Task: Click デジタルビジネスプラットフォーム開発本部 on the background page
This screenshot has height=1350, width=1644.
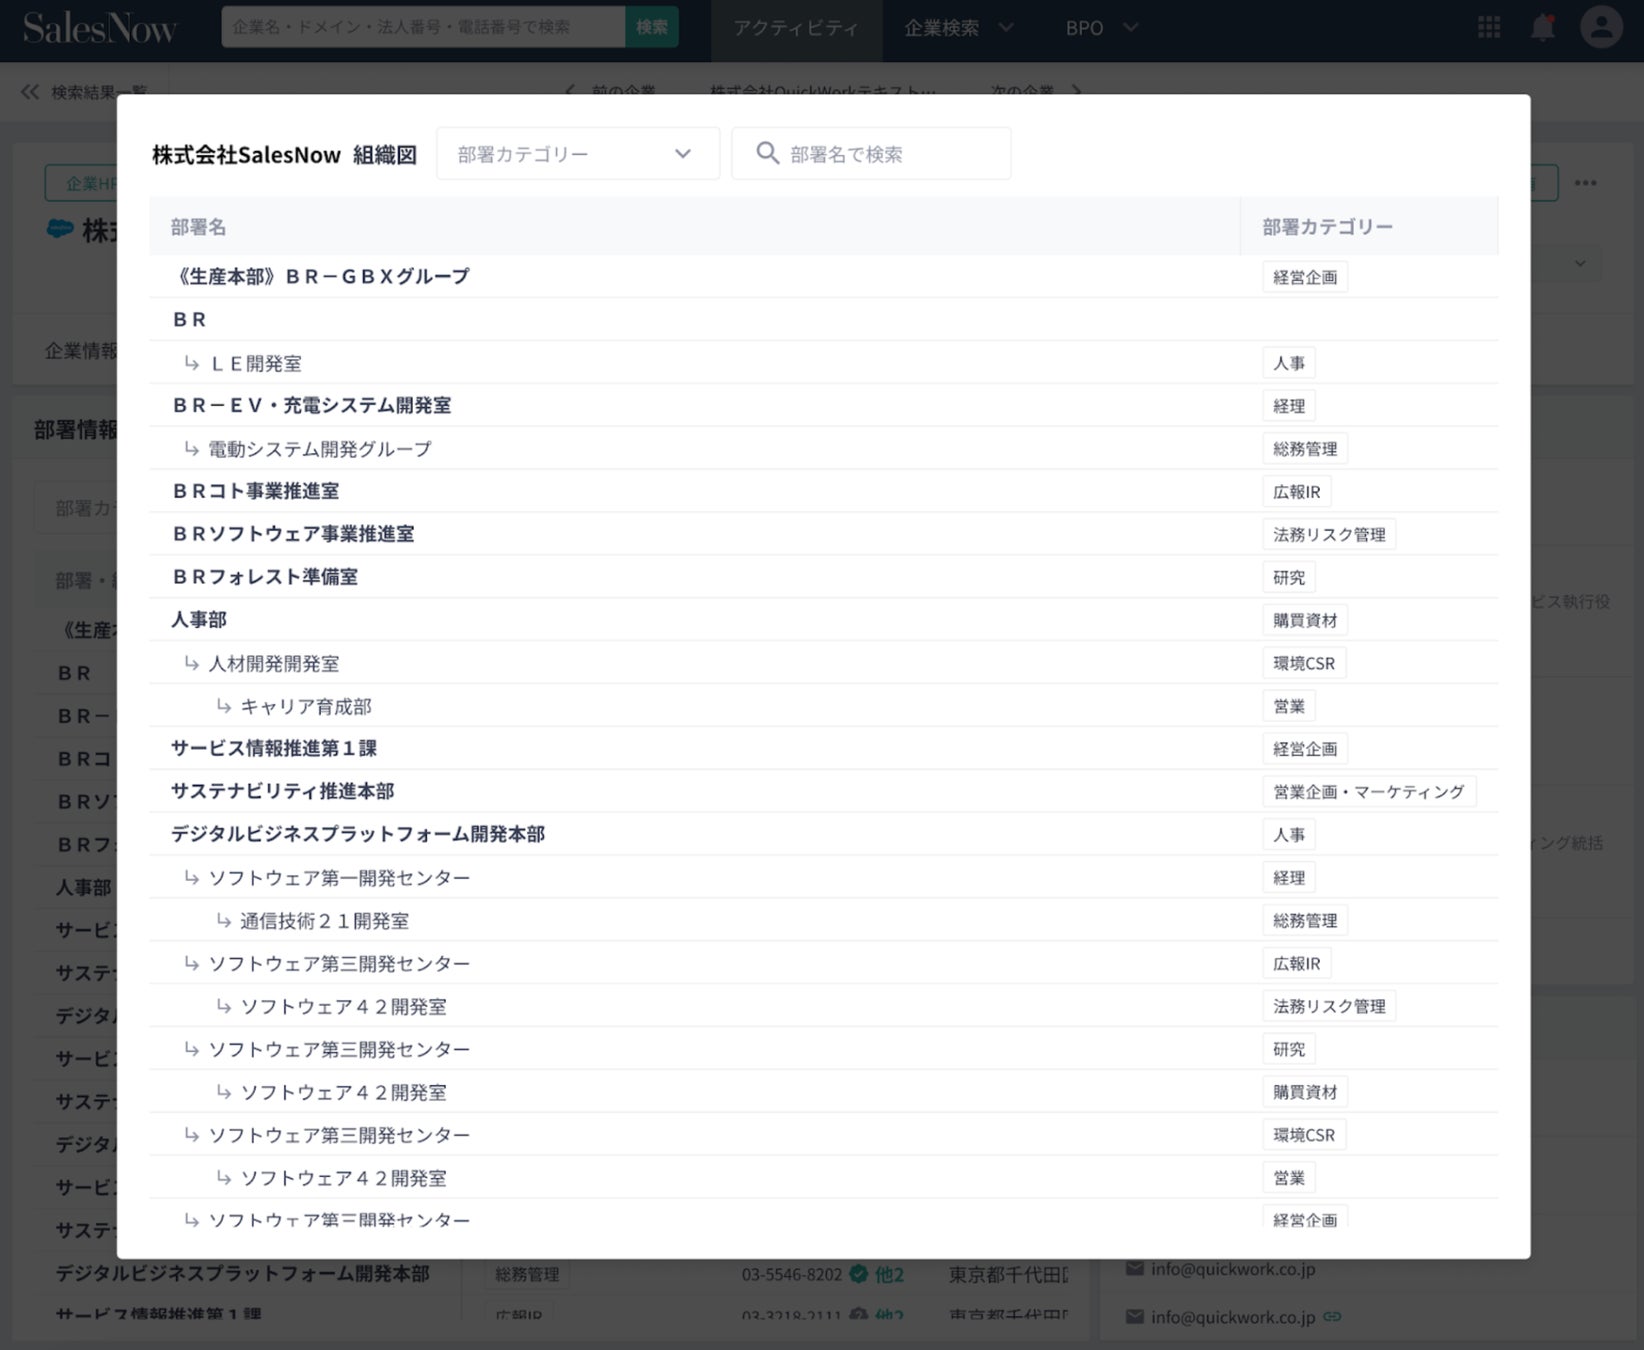Action: [243, 1273]
